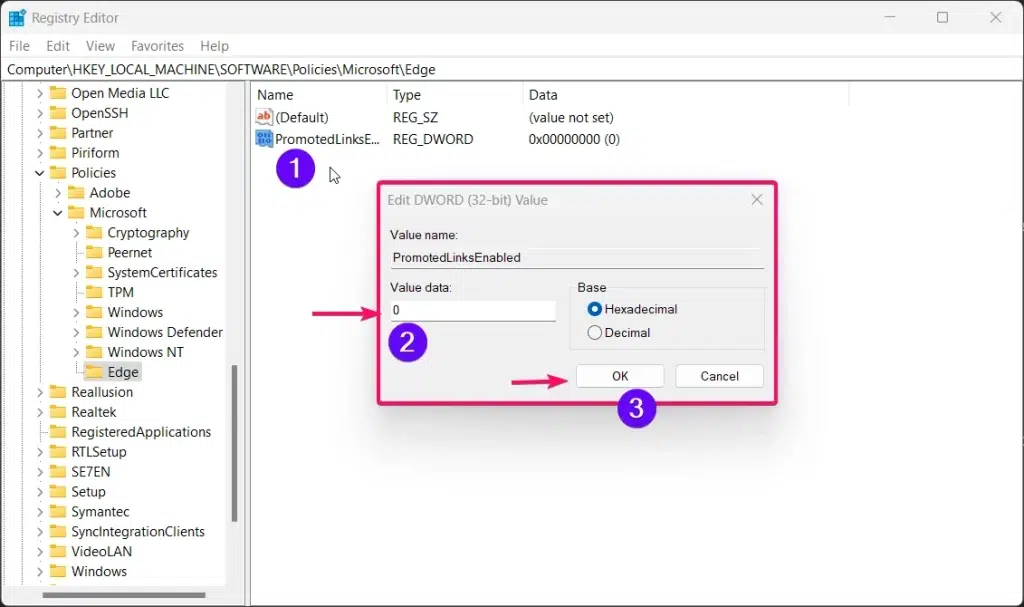The width and height of the screenshot is (1024, 607).
Task: Expand the SyncIntegrationClients key
Action: [40, 532]
